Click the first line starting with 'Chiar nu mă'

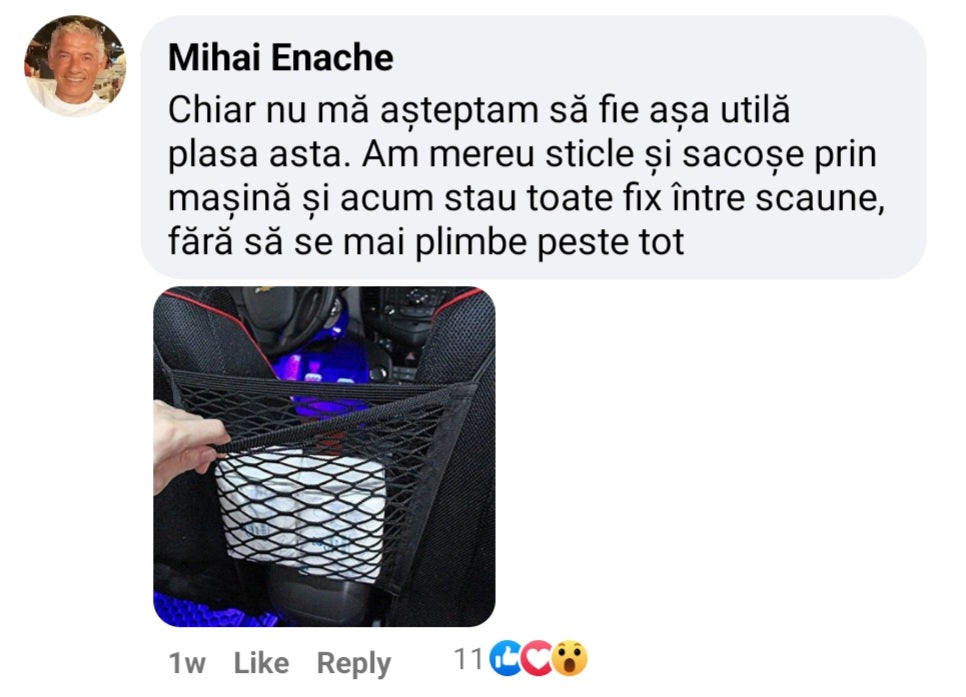coord(479,111)
